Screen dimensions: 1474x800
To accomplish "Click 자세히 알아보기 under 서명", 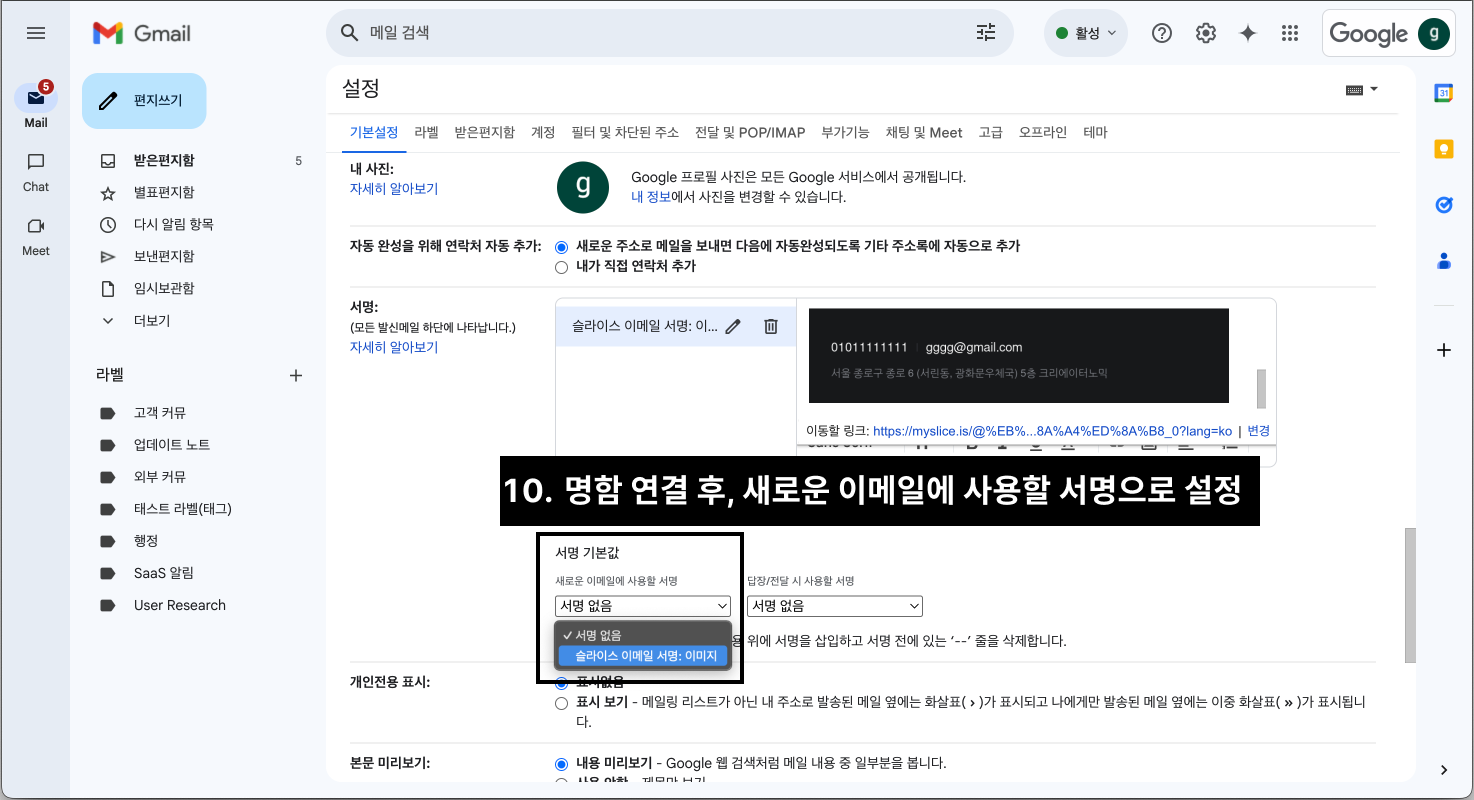I will pyautogui.click(x=394, y=347).
